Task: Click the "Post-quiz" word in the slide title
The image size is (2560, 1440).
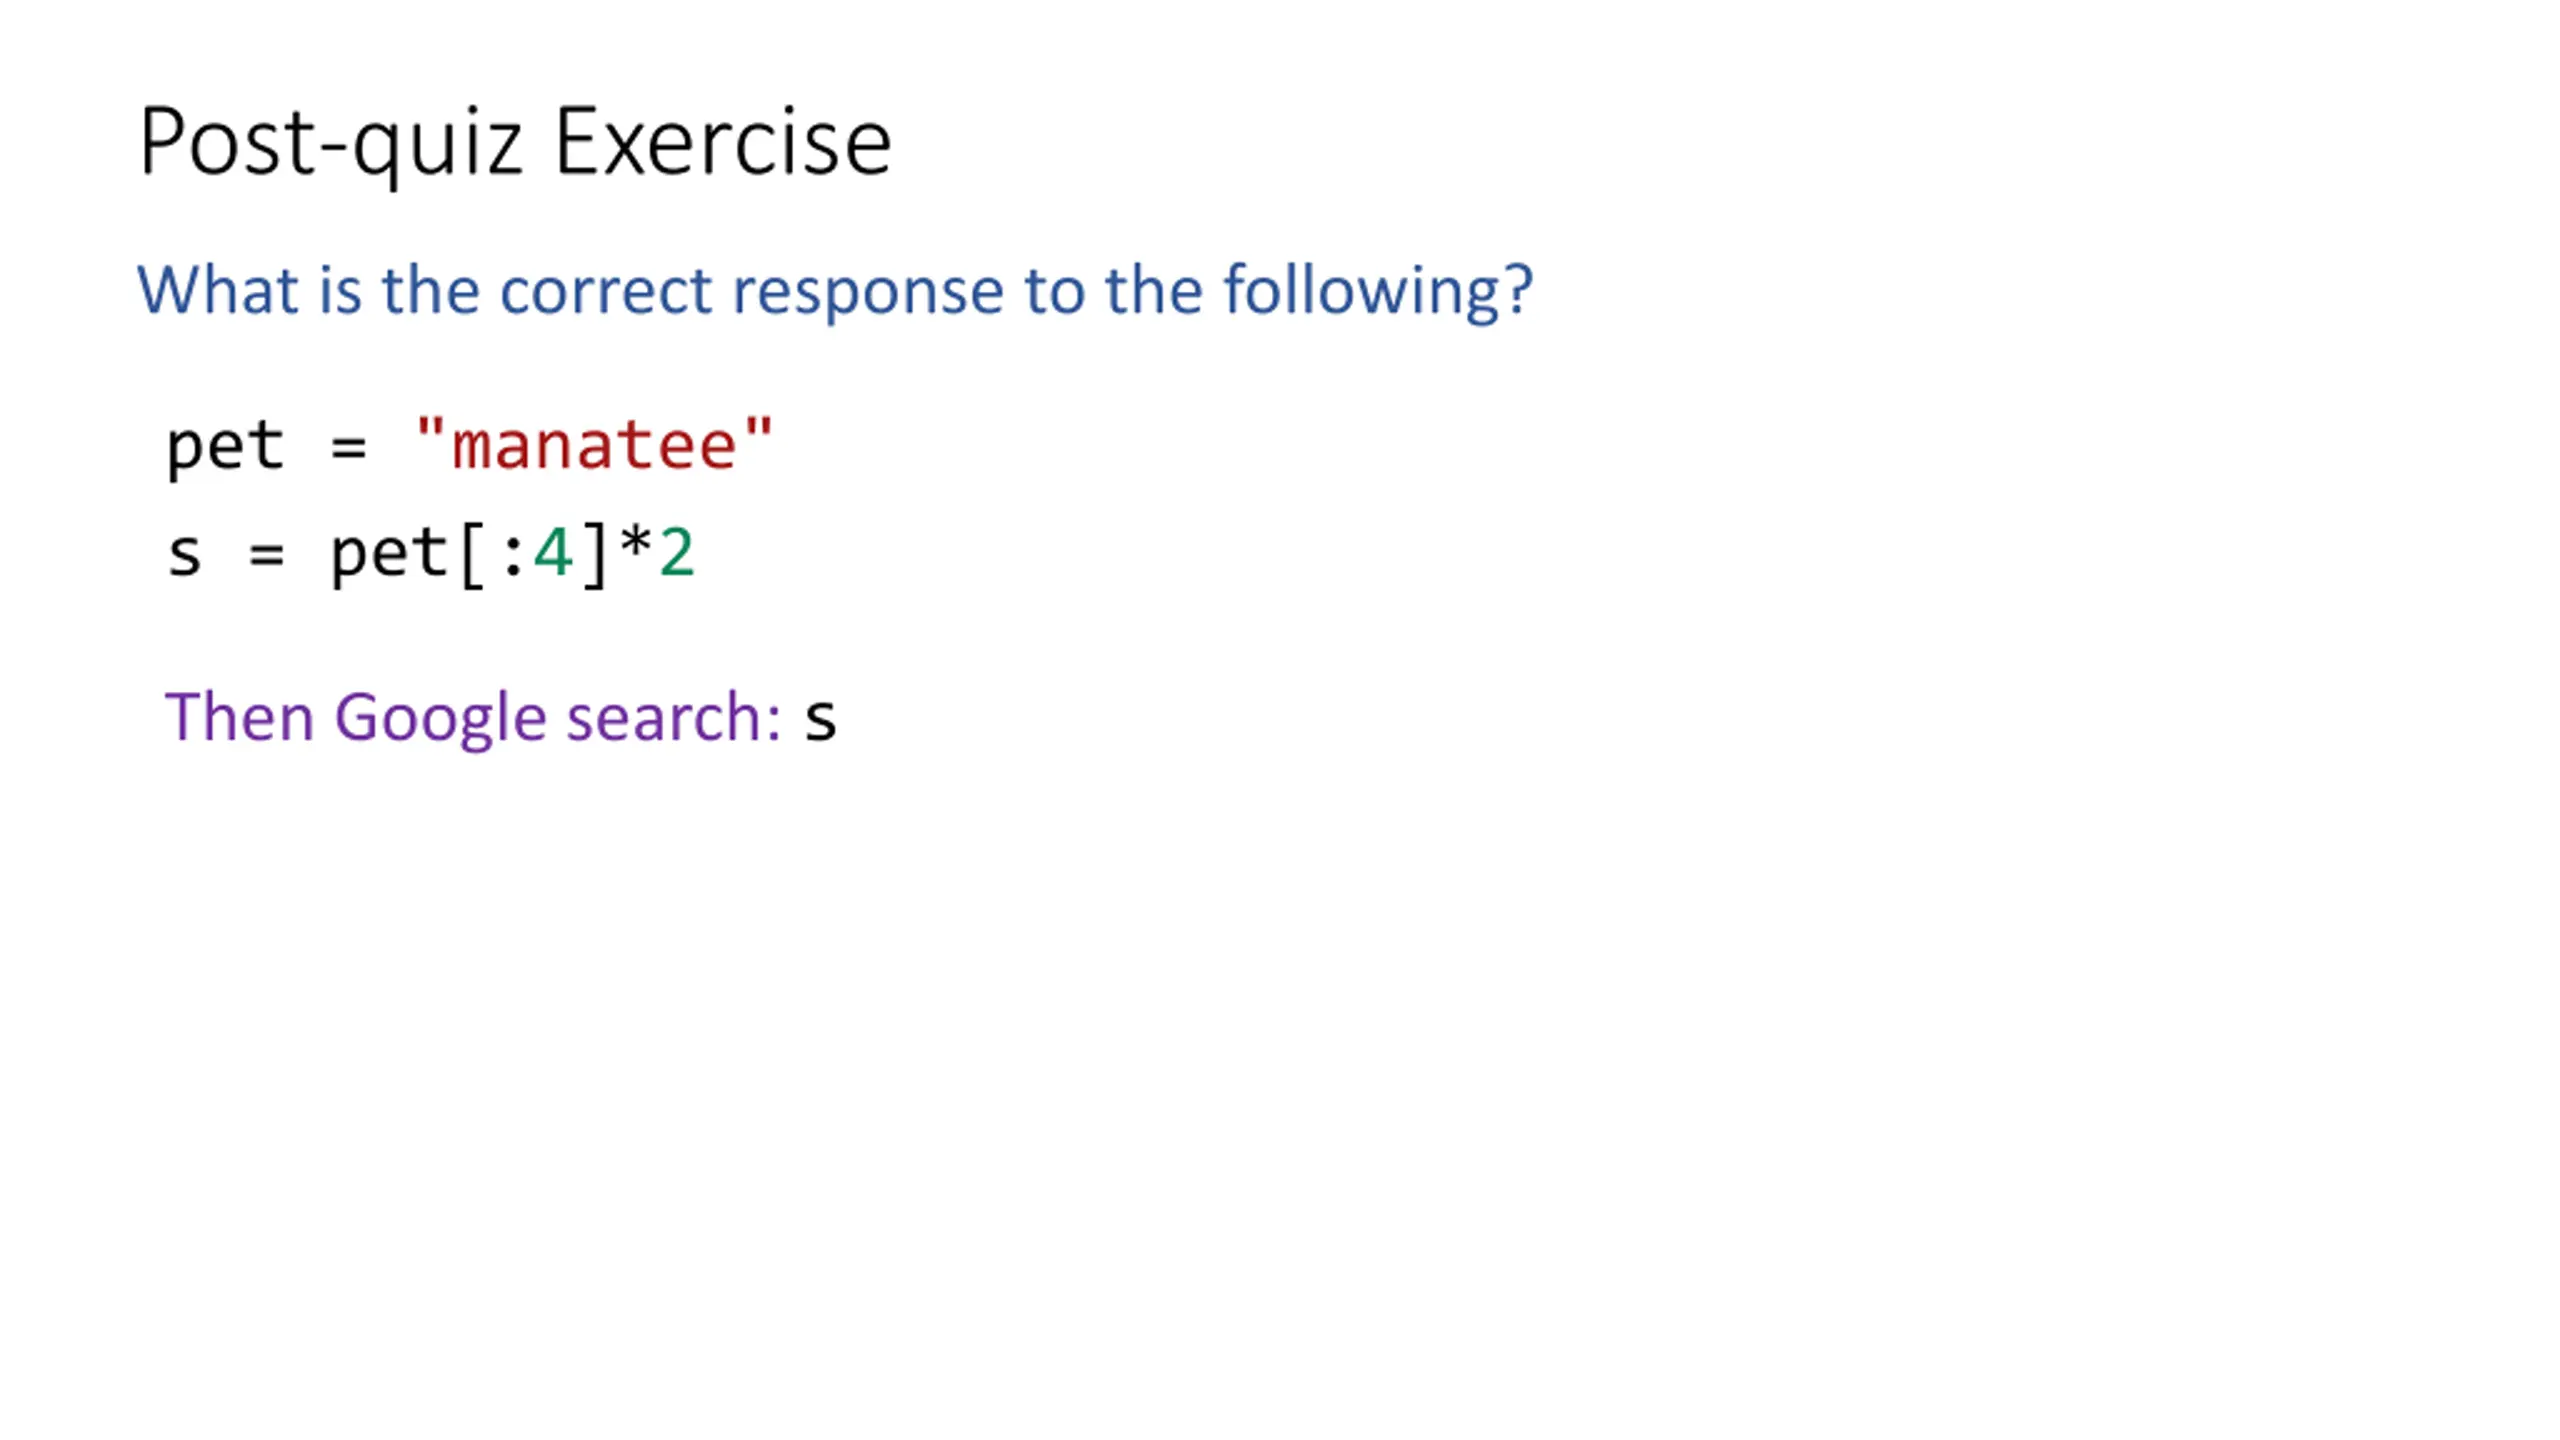Action: coord(330,142)
